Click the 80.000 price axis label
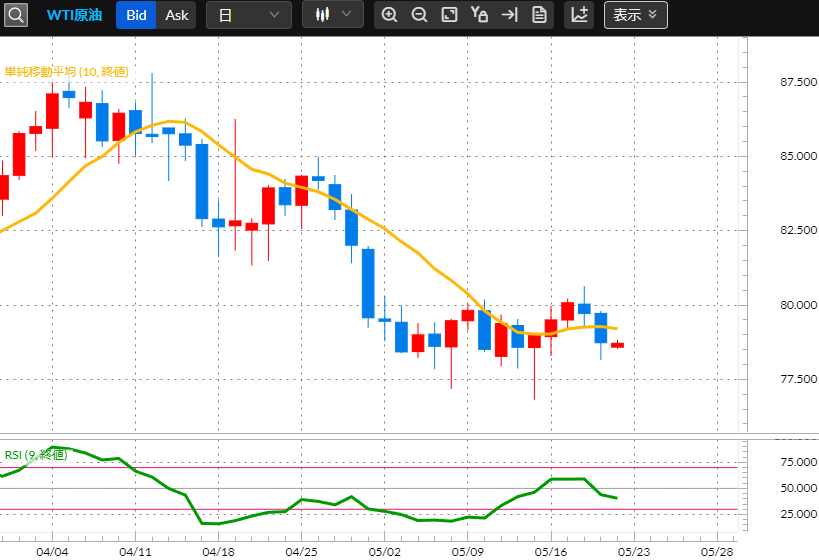This screenshot has width=819, height=560. pos(798,305)
